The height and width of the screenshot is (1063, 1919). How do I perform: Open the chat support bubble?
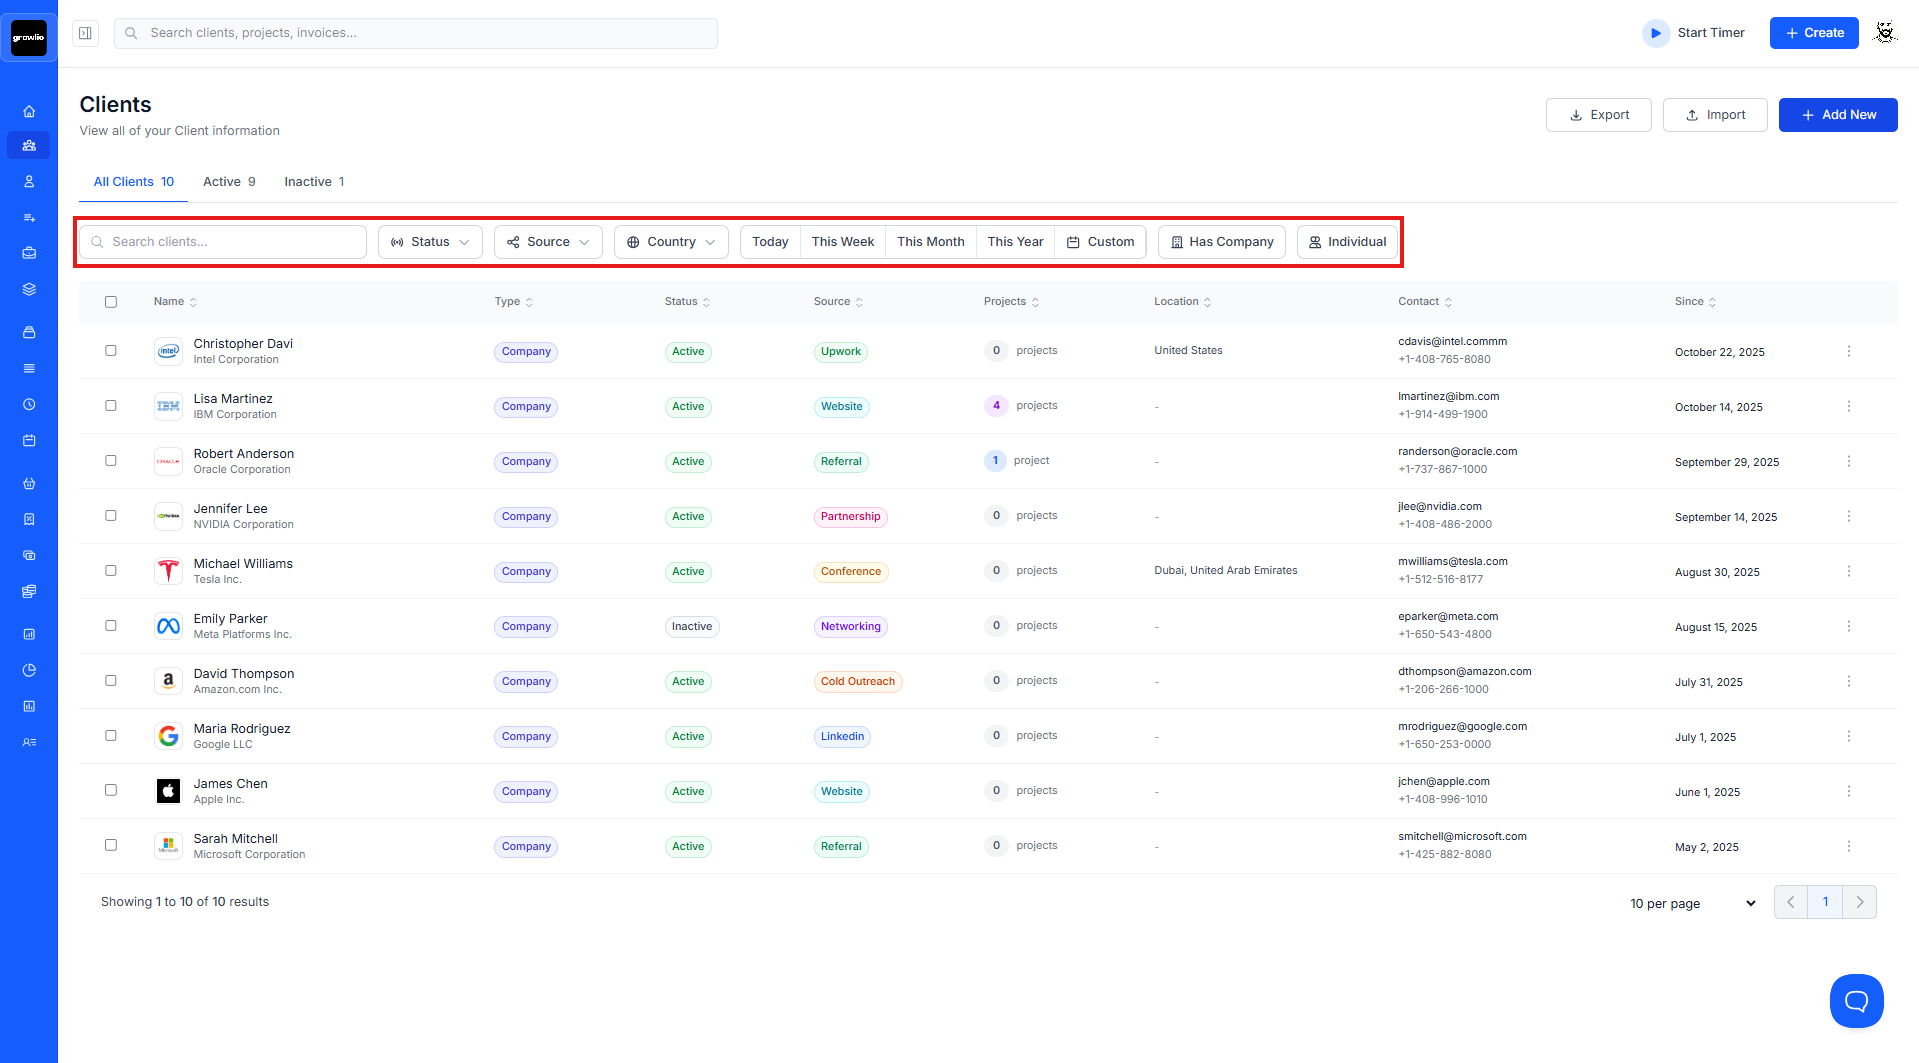point(1856,1000)
